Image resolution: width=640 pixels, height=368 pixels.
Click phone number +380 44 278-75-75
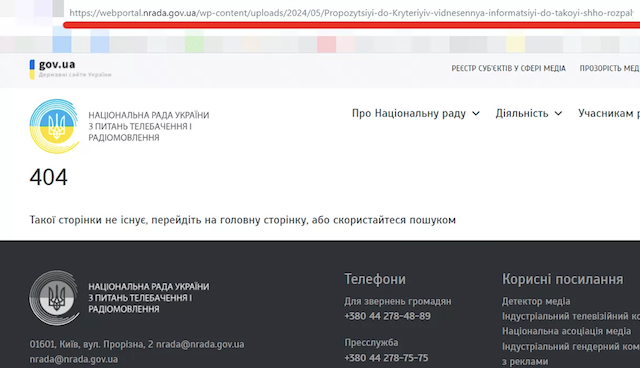point(386,358)
